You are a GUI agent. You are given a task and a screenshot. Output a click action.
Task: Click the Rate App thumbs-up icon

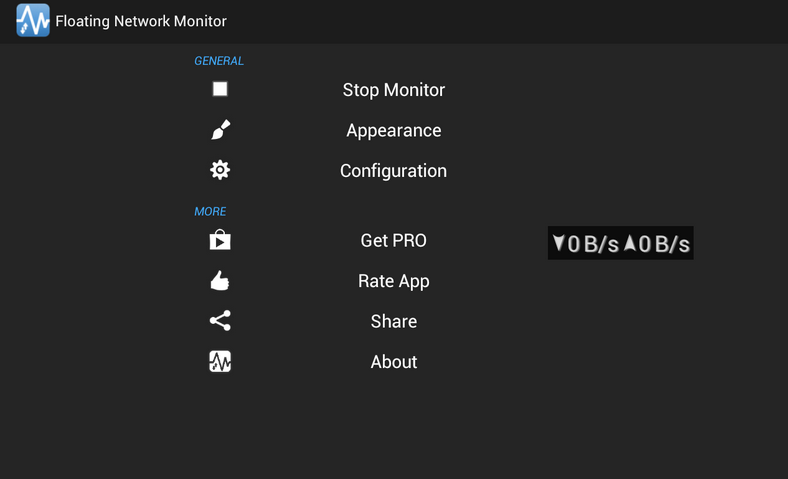220,280
